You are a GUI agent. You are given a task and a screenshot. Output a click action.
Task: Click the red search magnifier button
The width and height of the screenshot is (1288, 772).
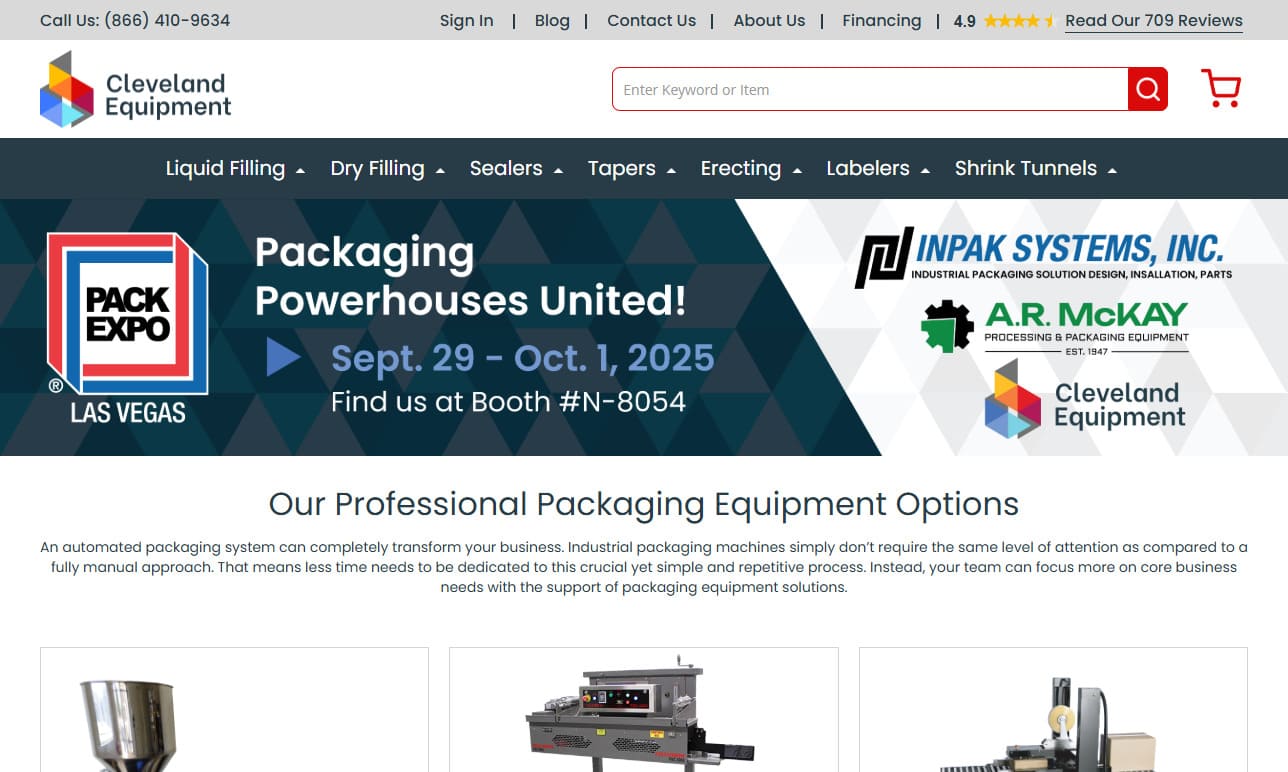coord(1148,89)
